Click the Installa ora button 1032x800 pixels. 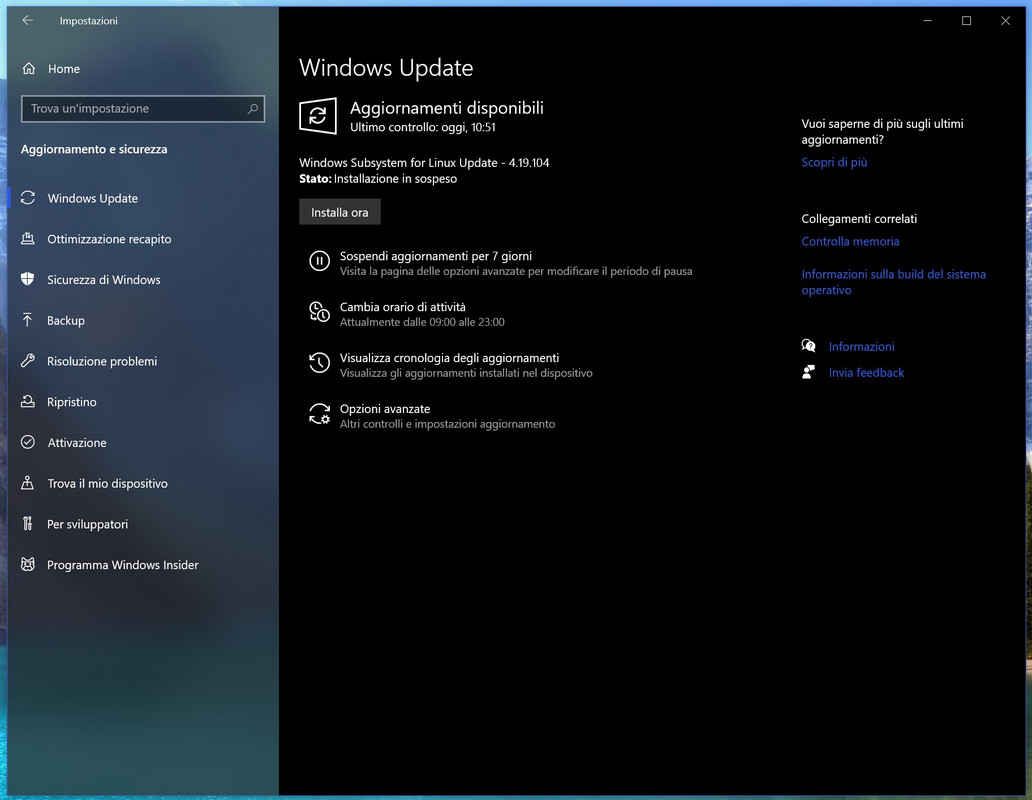[340, 212]
